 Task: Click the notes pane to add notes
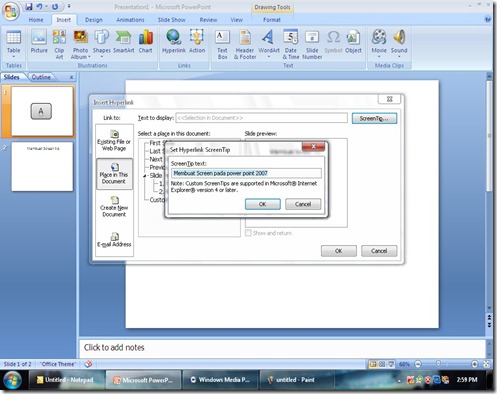[x=282, y=348]
